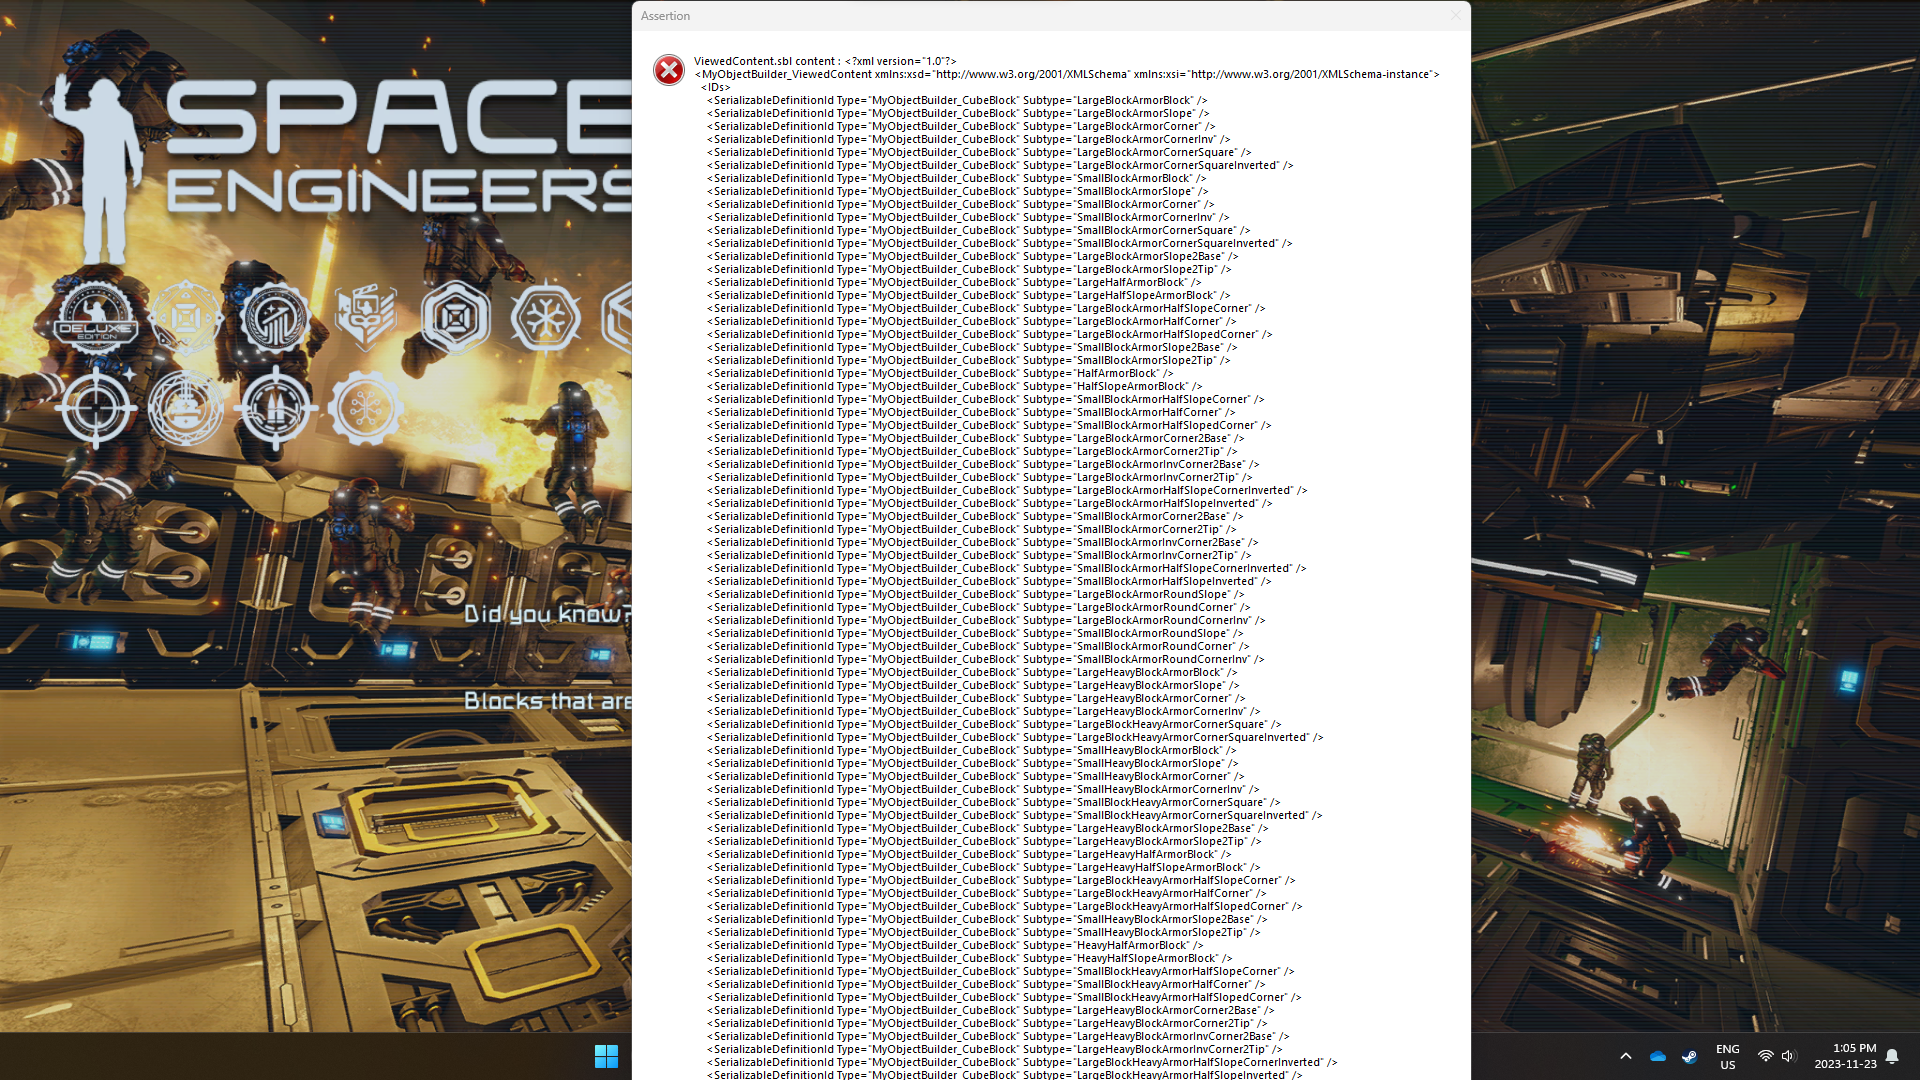Screen dimensions: 1920x1080
Task: Click the twin towers crosshair DLC badge
Action: [275, 408]
